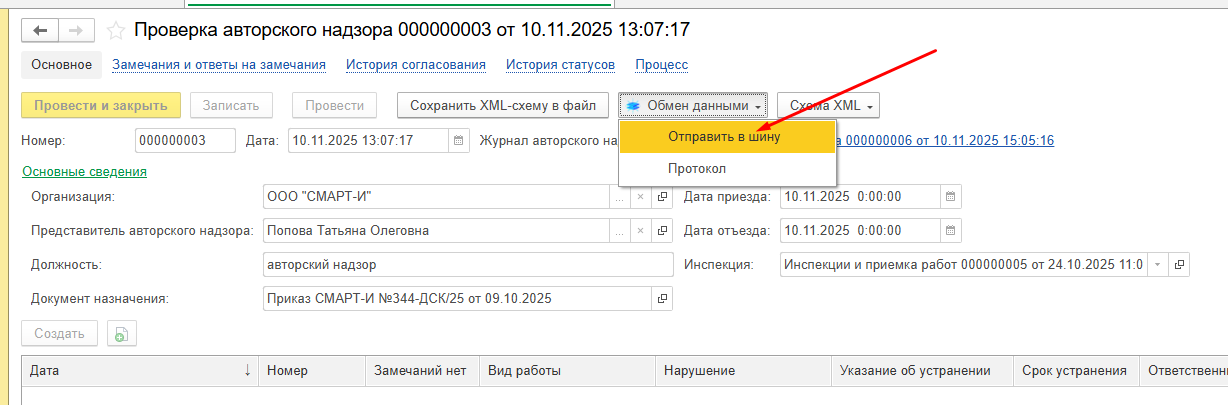Image resolution: width=1228 pixels, height=405 pixels.
Task: Switch to История согласования tab
Action: (416, 65)
